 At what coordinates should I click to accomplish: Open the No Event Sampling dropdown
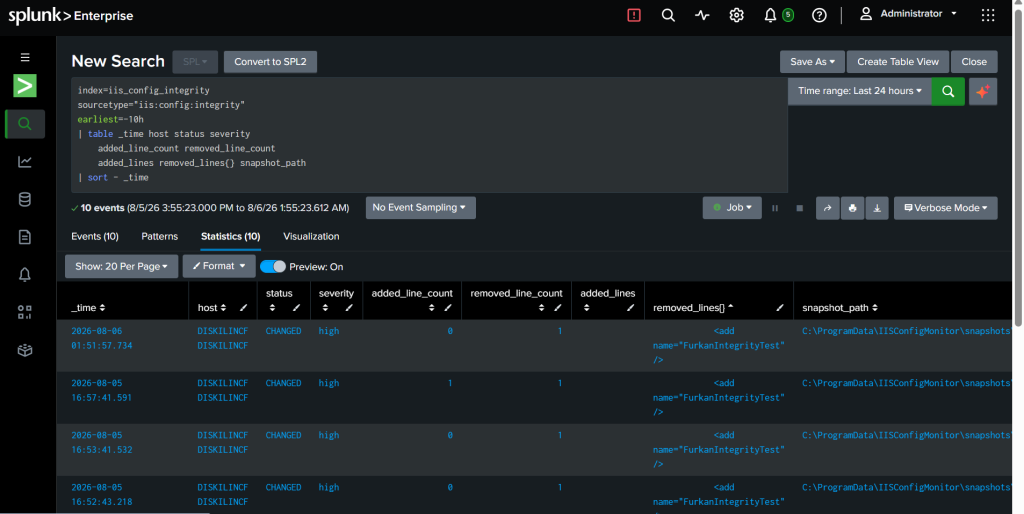coord(421,208)
